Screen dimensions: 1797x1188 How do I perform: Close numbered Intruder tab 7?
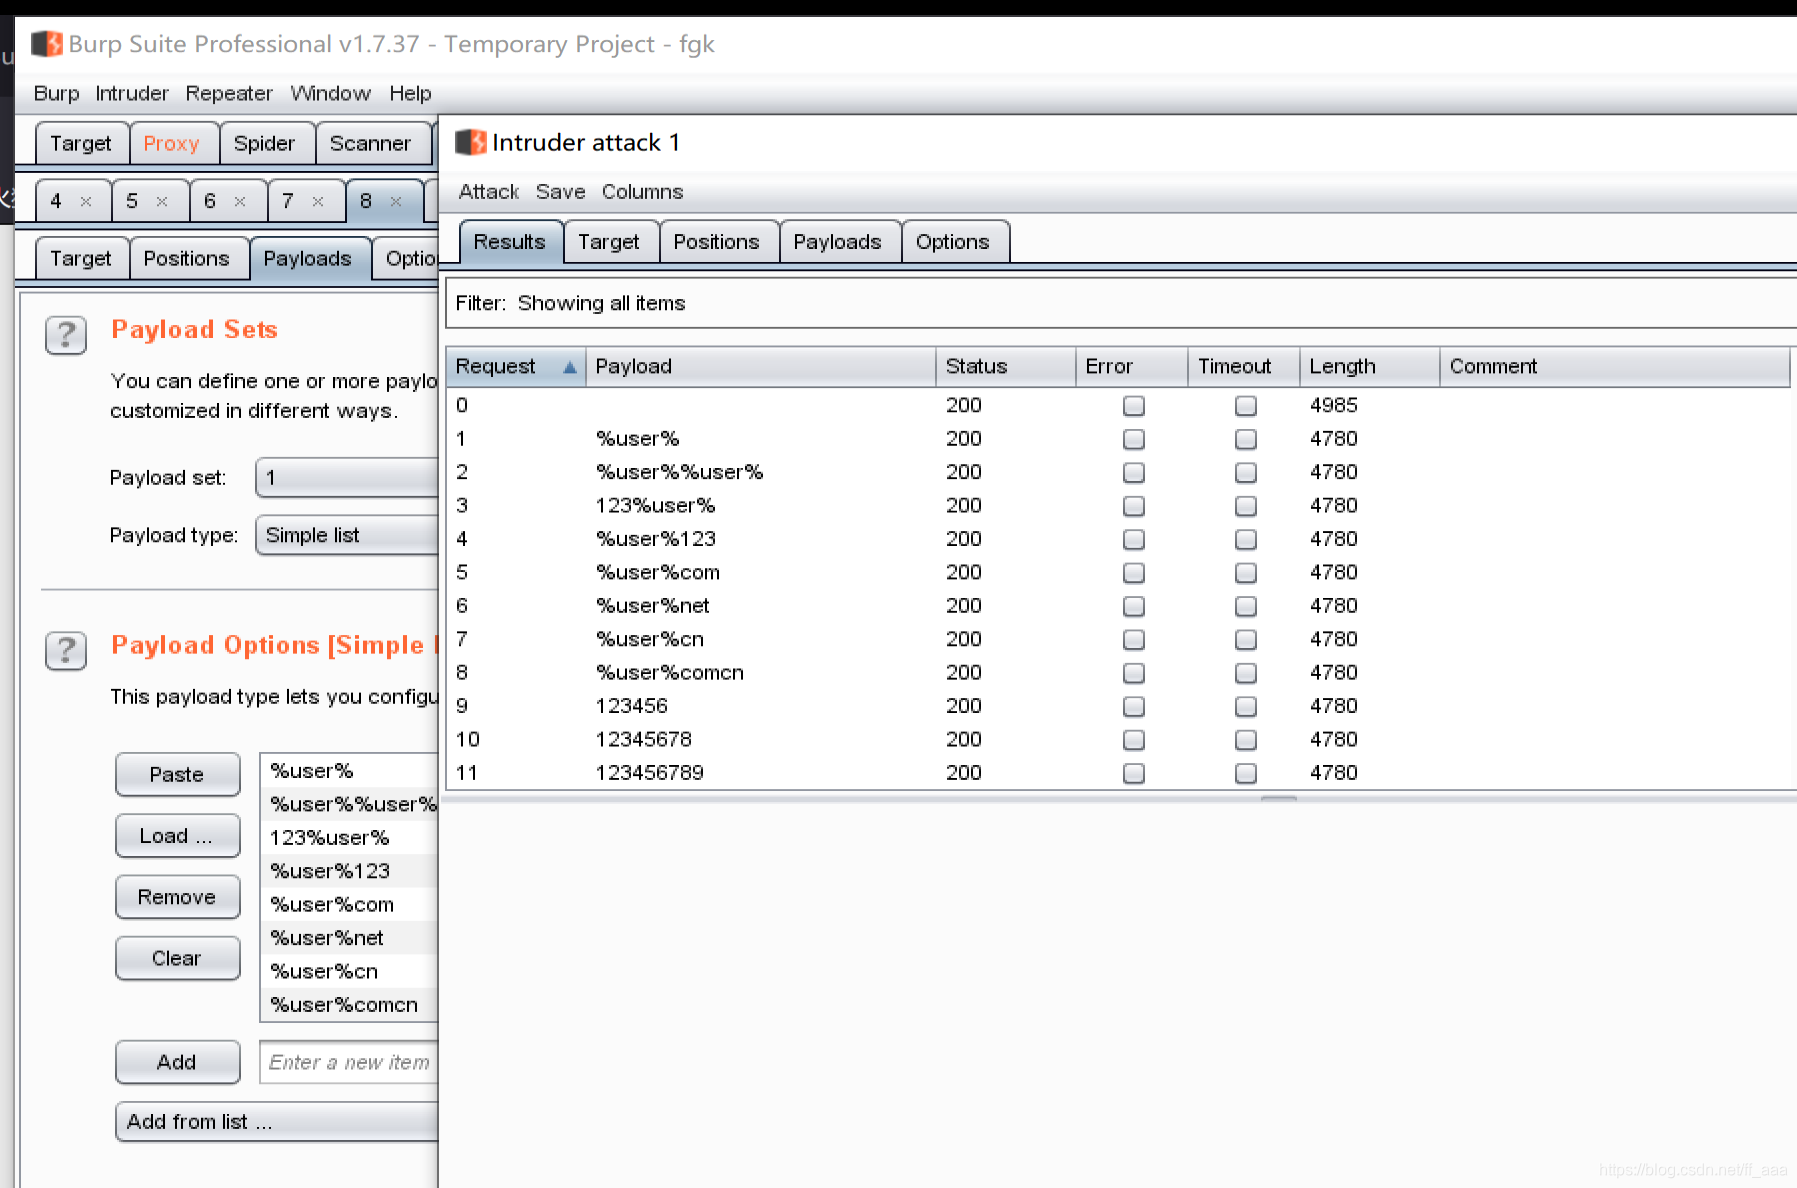[318, 201]
